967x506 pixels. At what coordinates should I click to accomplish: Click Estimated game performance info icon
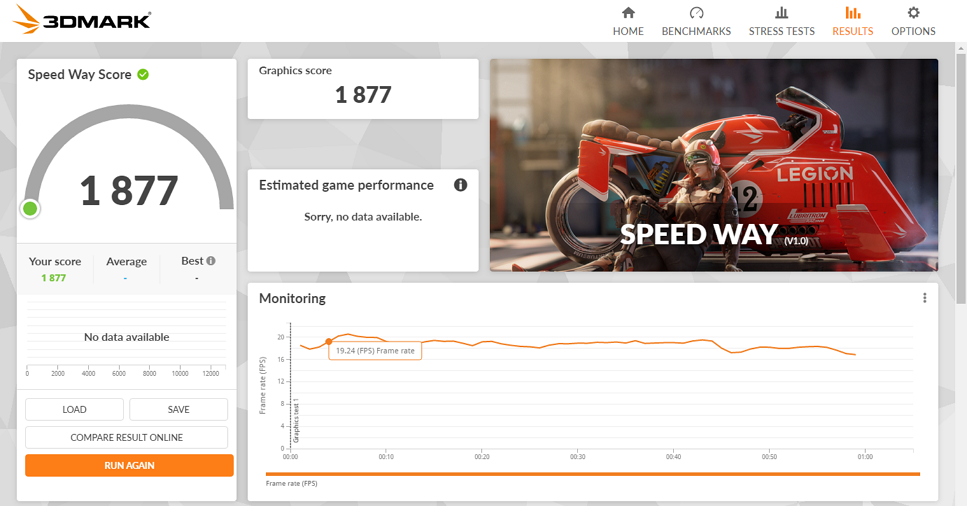coord(461,185)
